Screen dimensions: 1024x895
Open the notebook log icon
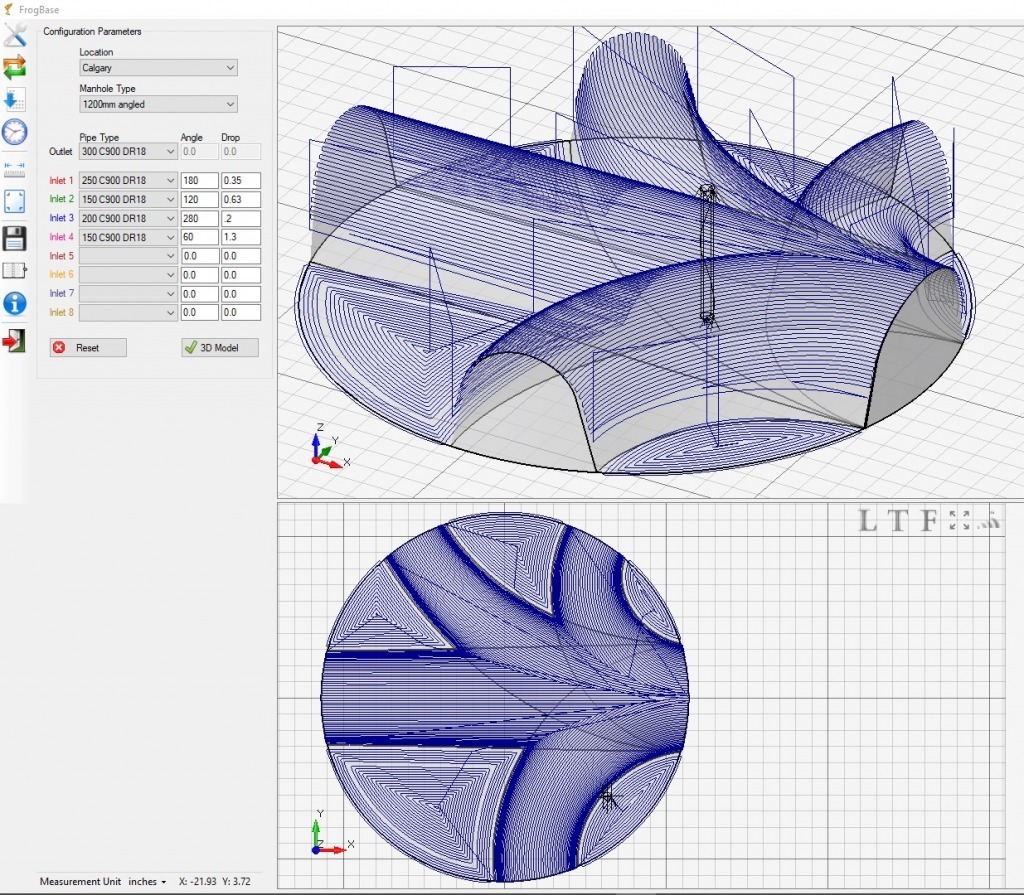(15, 269)
